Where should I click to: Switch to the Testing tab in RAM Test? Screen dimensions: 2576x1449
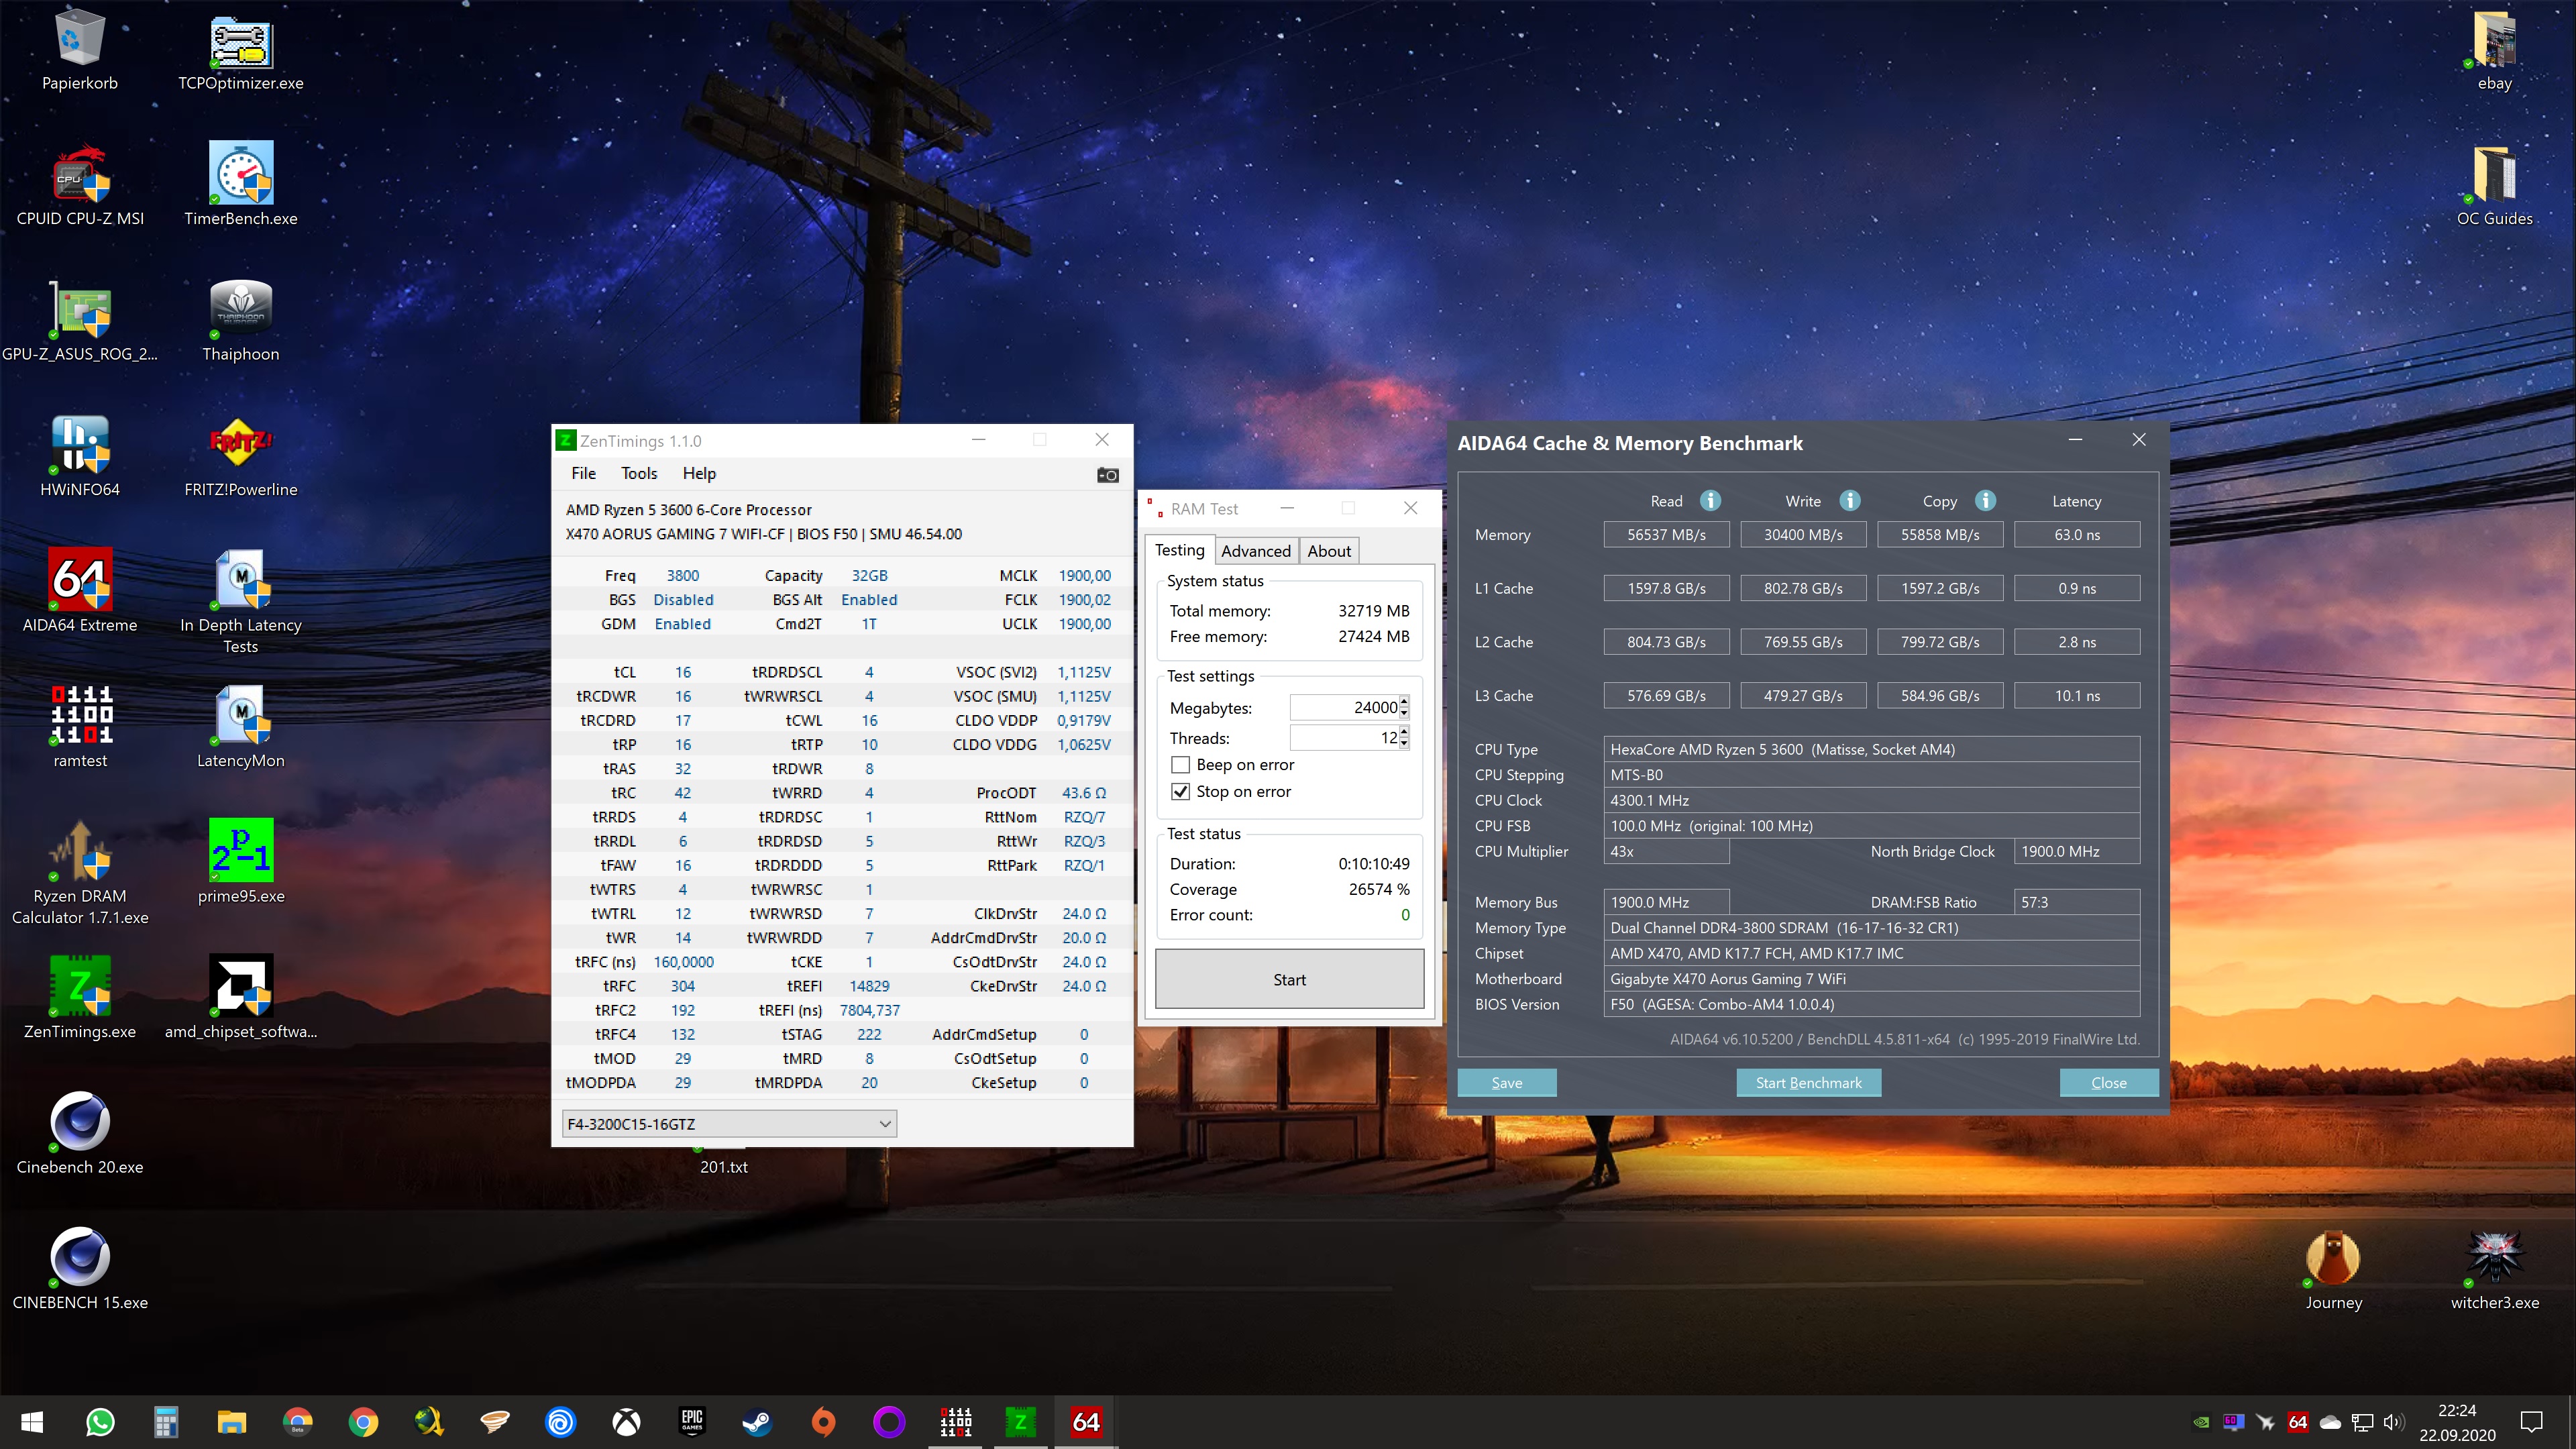1180,550
